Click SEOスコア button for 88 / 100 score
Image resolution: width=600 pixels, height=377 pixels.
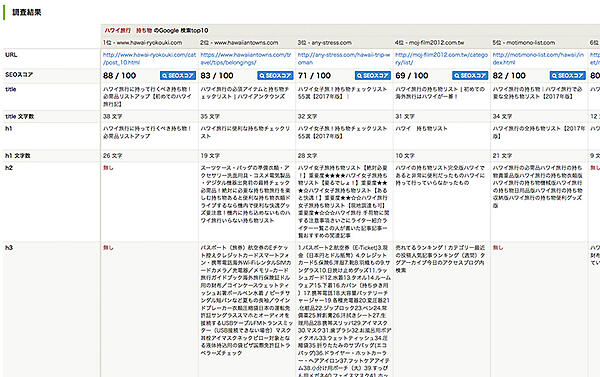pos(178,75)
